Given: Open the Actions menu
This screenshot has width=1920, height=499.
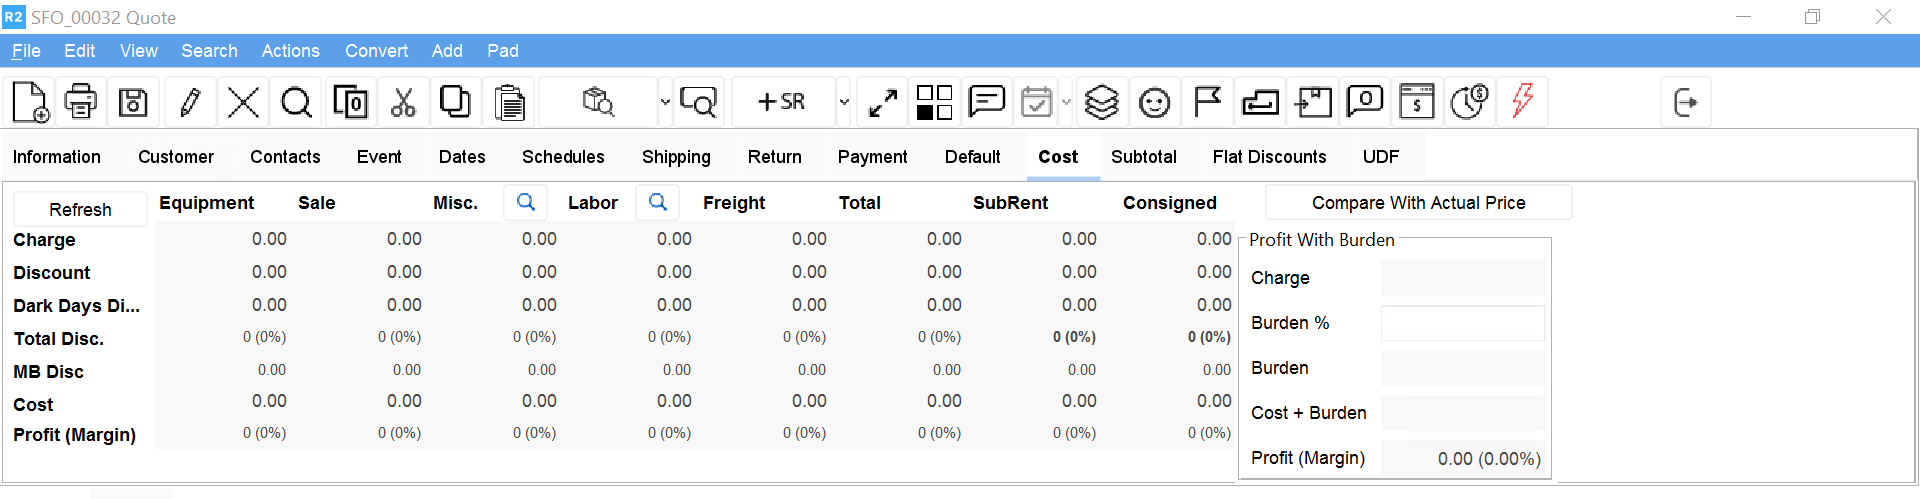Looking at the screenshot, I should [x=290, y=51].
